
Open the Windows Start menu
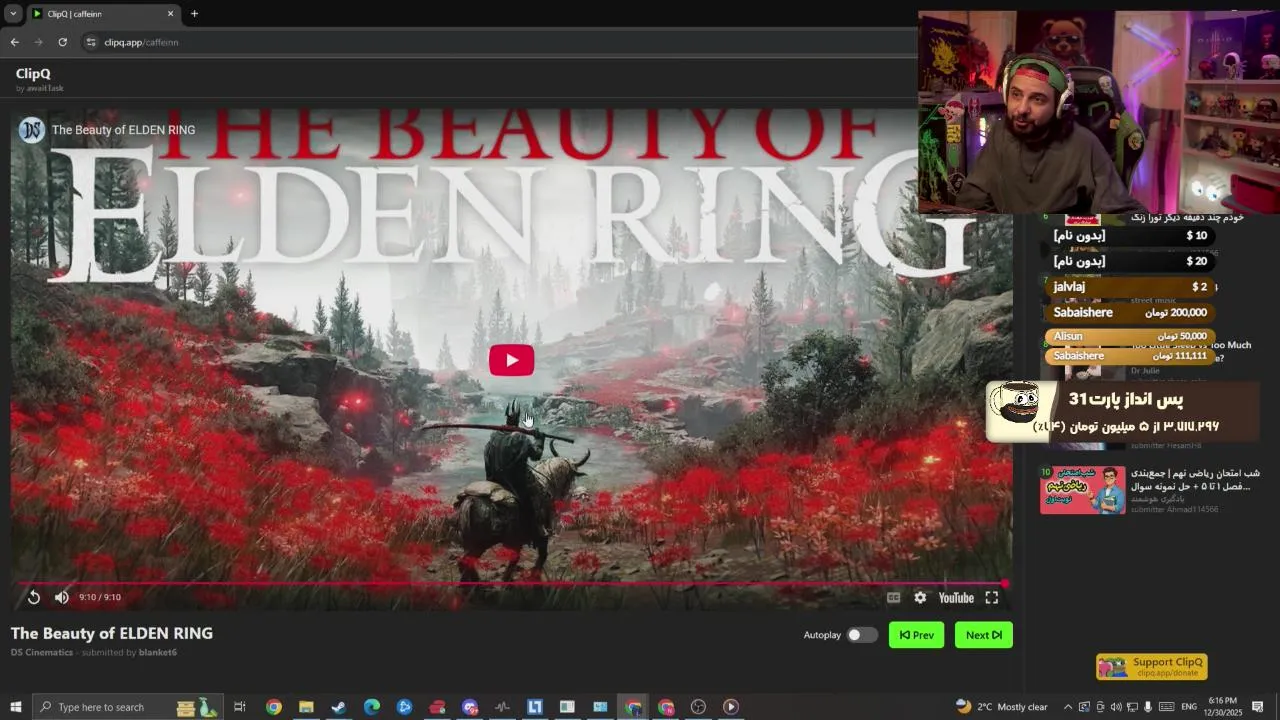tap(15, 707)
